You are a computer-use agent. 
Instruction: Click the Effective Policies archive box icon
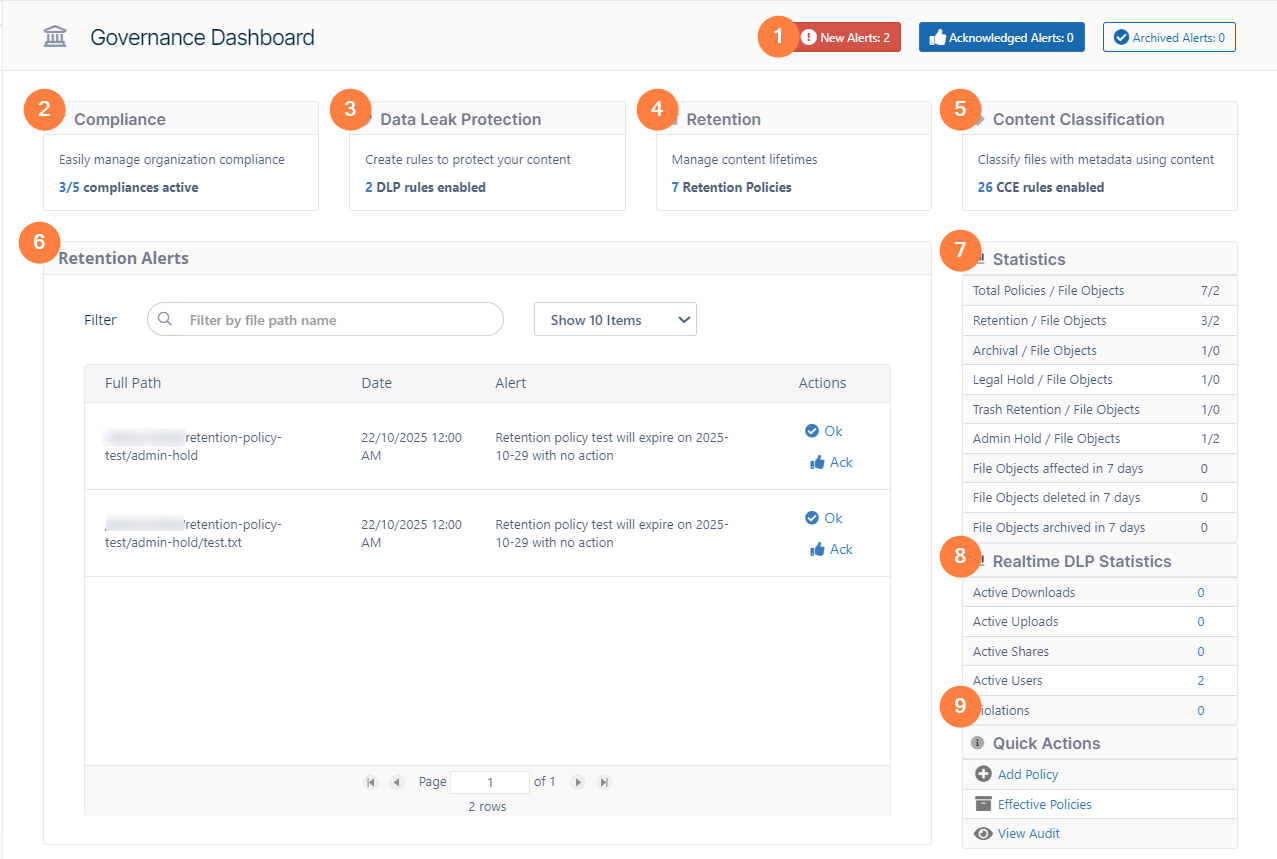point(983,804)
